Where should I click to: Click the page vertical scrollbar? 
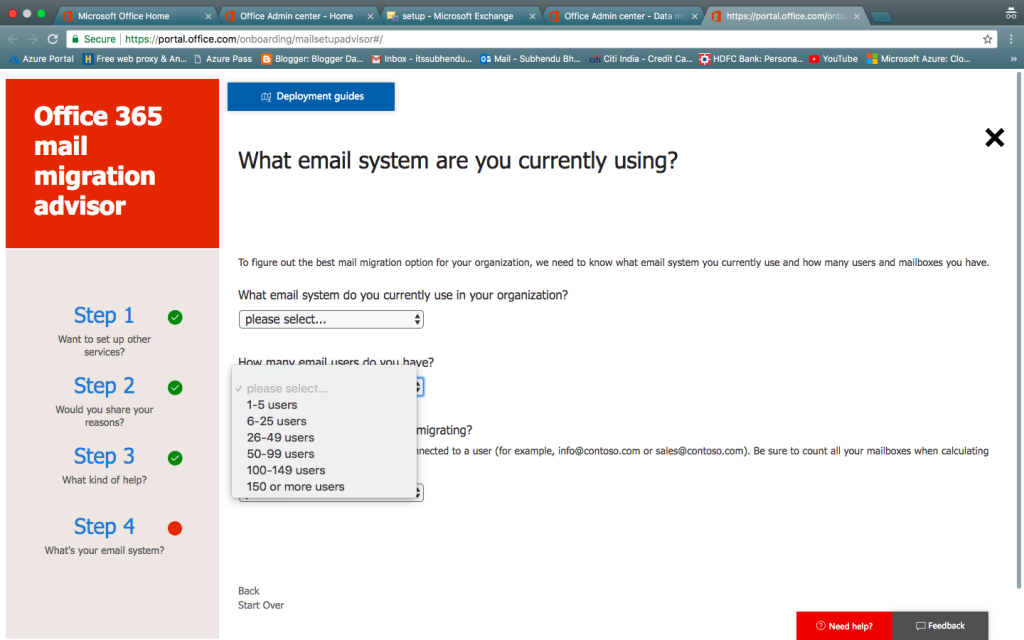(1019, 330)
